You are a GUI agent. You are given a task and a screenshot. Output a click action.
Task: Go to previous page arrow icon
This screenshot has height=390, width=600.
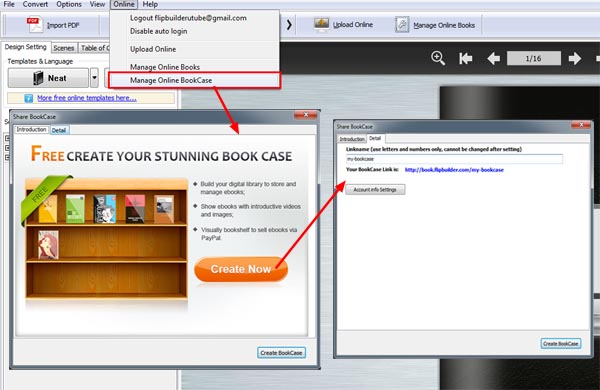tap(494, 59)
